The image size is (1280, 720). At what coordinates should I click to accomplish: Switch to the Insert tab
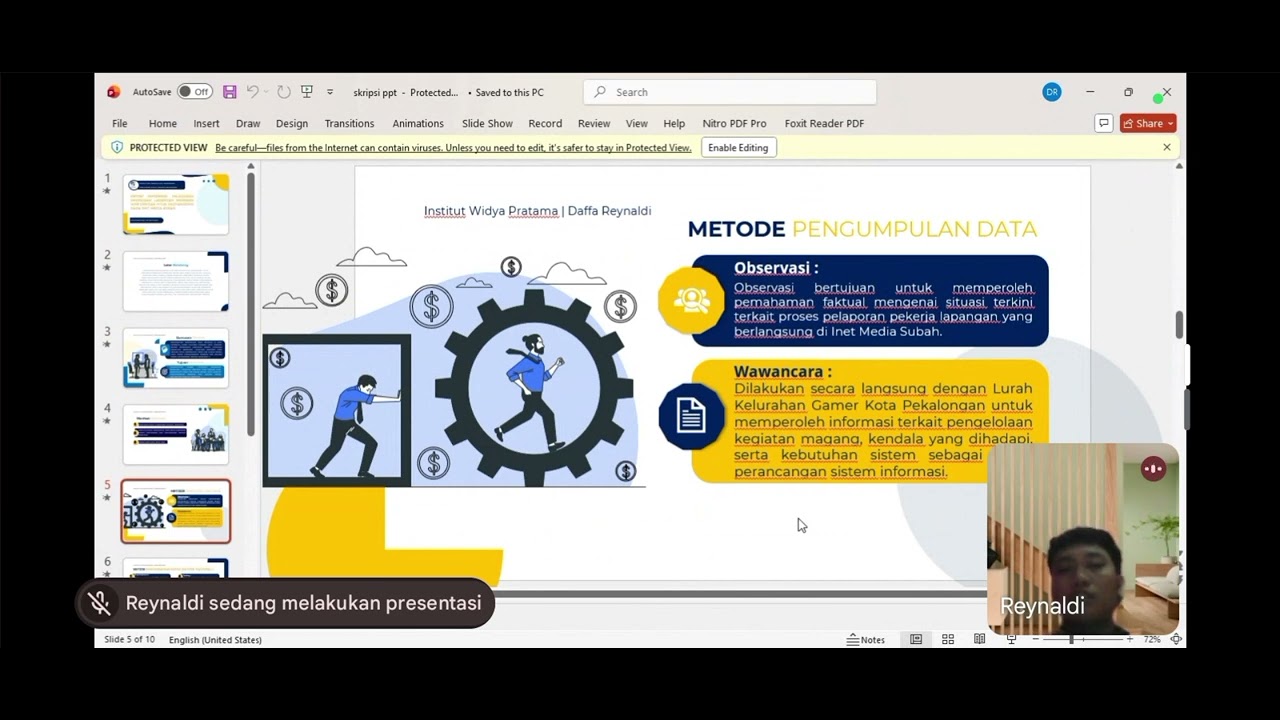click(207, 123)
